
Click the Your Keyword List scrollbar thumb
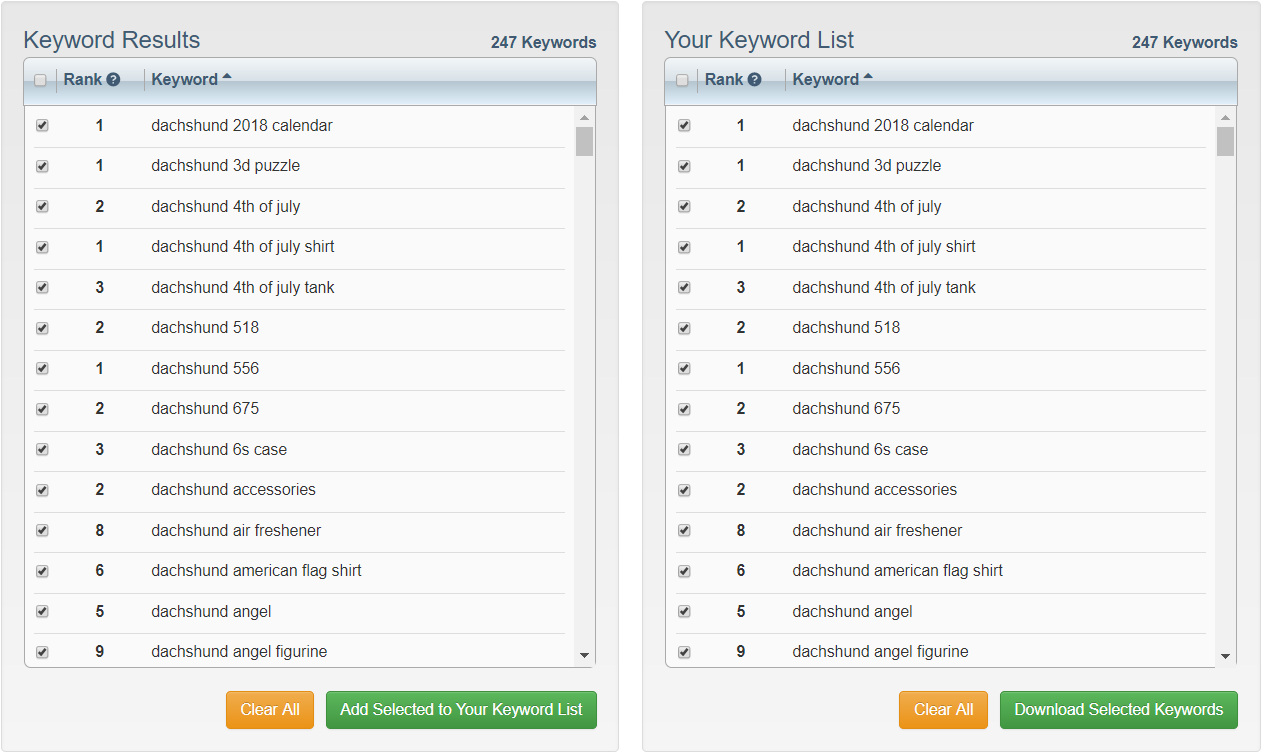click(x=1226, y=141)
